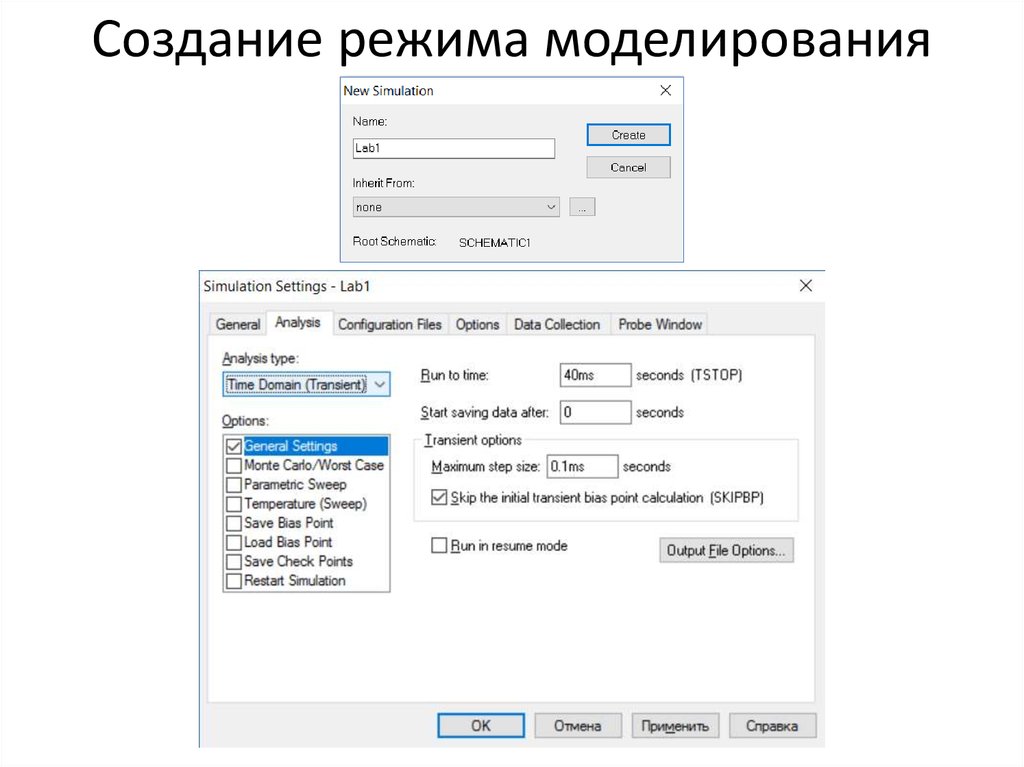Enable Save Check Points

click(233, 561)
